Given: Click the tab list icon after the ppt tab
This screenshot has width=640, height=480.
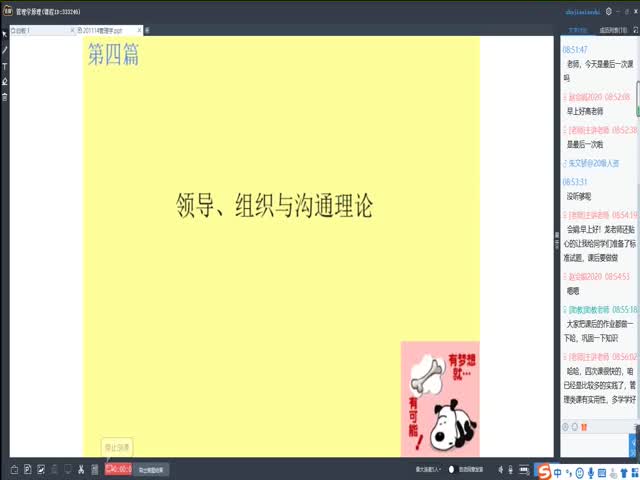Looking at the screenshot, I should point(147,30).
